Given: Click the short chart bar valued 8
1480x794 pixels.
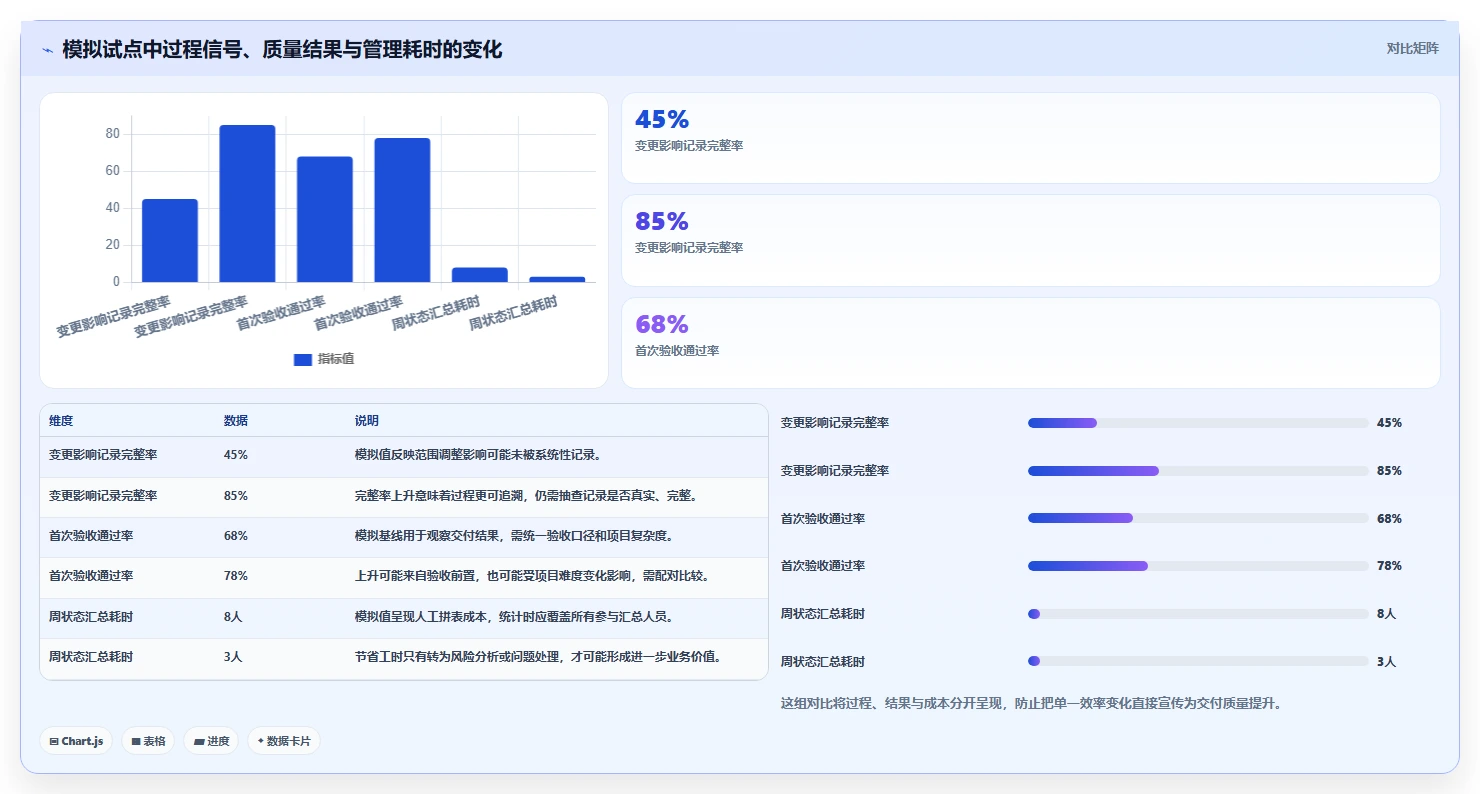Looking at the screenshot, I should click(480, 275).
